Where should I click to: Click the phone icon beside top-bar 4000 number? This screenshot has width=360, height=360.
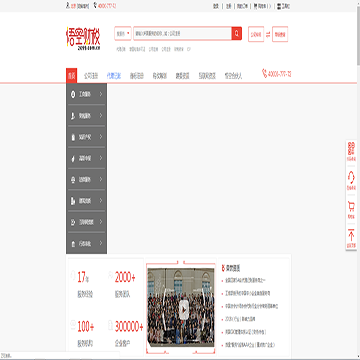(x=96, y=6)
